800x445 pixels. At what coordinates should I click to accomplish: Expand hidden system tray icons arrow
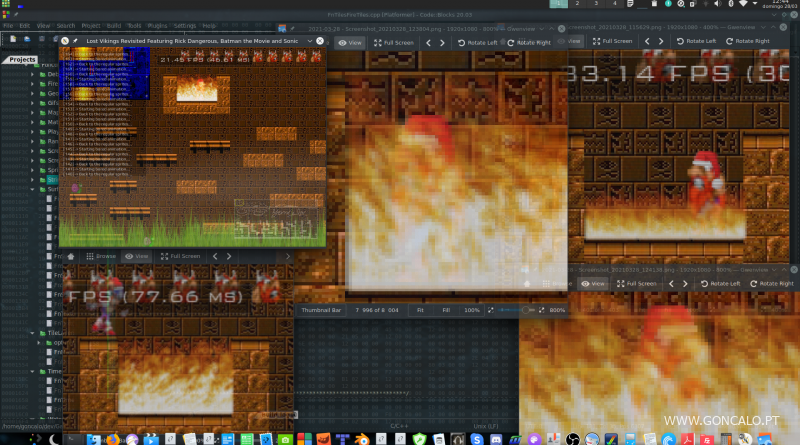coord(755,4)
